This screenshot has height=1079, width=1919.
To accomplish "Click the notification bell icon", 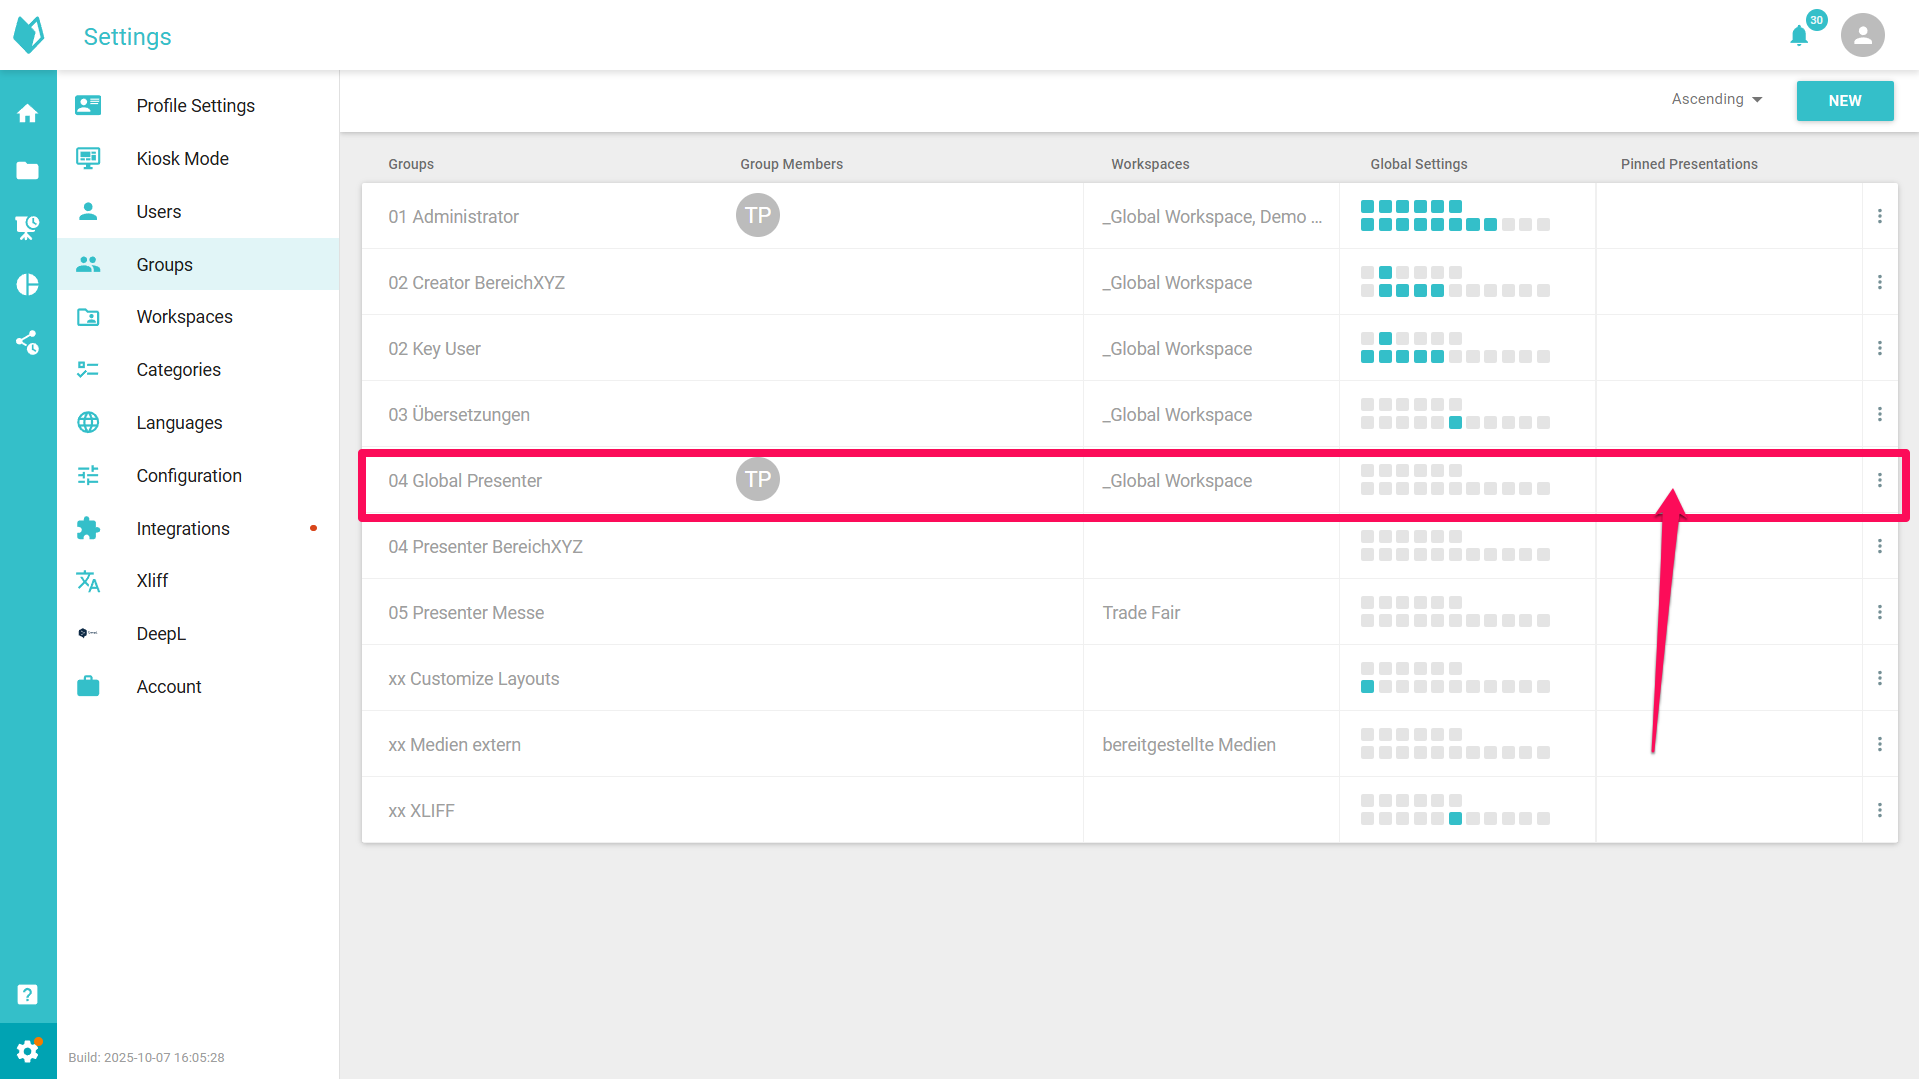I will tap(1799, 36).
